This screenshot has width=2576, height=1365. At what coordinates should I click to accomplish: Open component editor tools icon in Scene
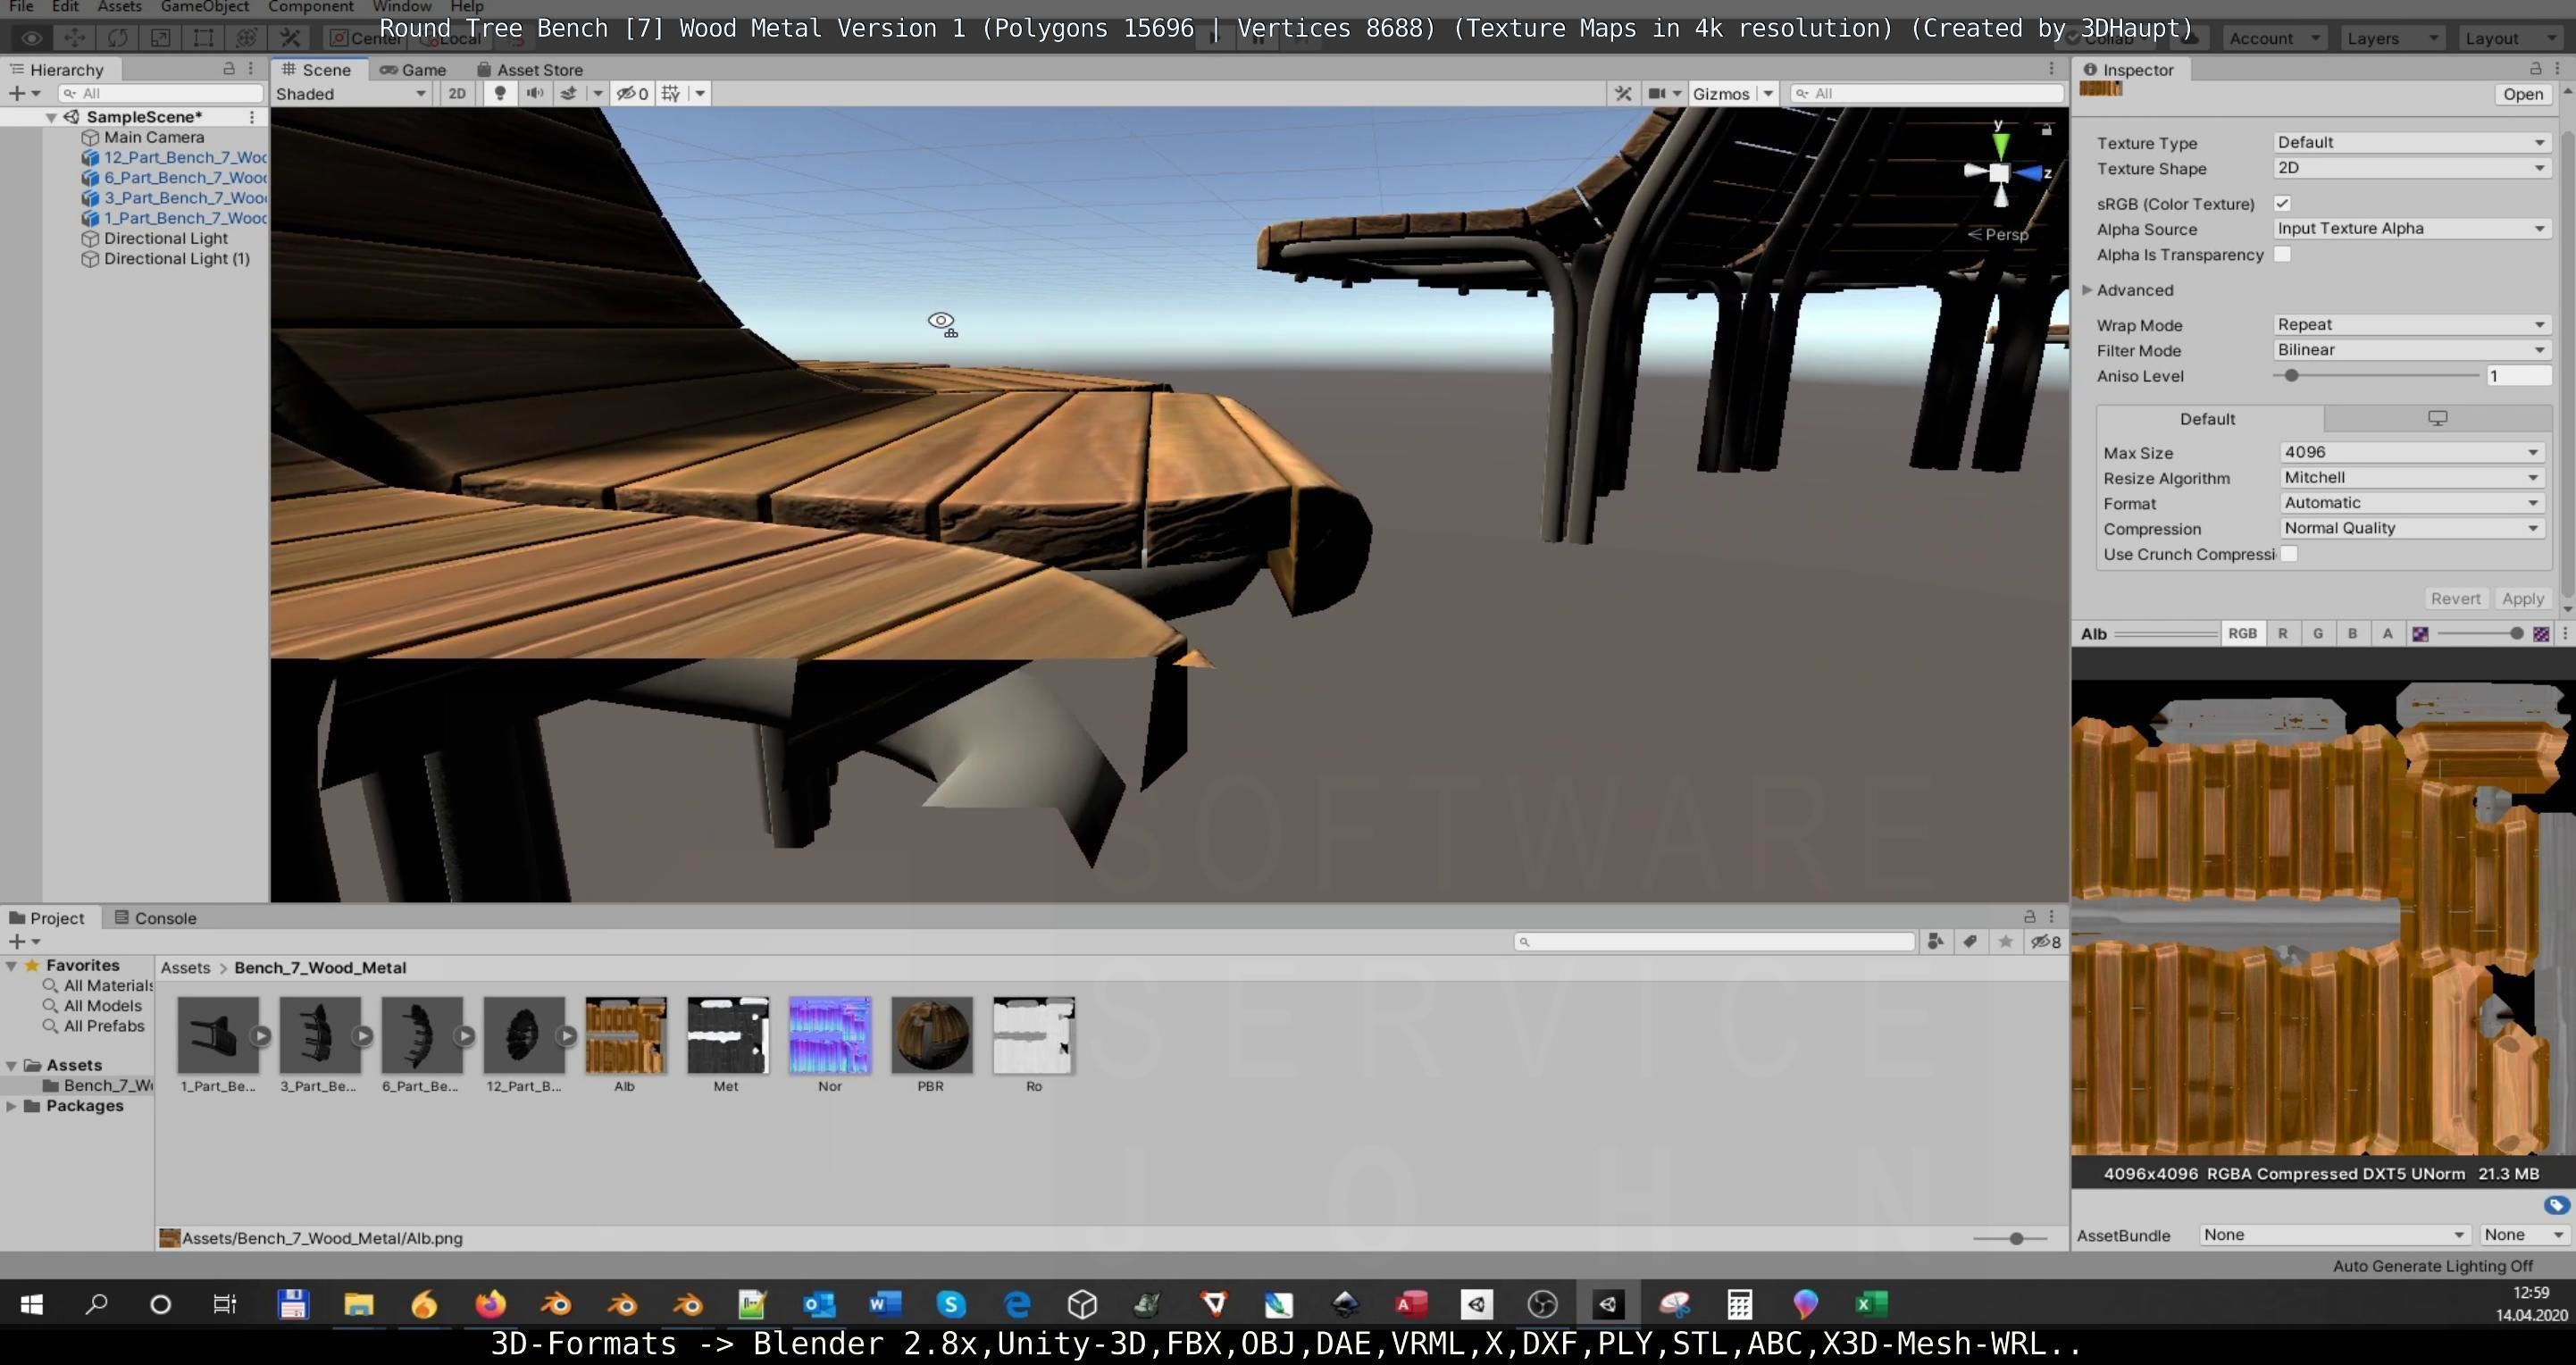tap(1623, 93)
